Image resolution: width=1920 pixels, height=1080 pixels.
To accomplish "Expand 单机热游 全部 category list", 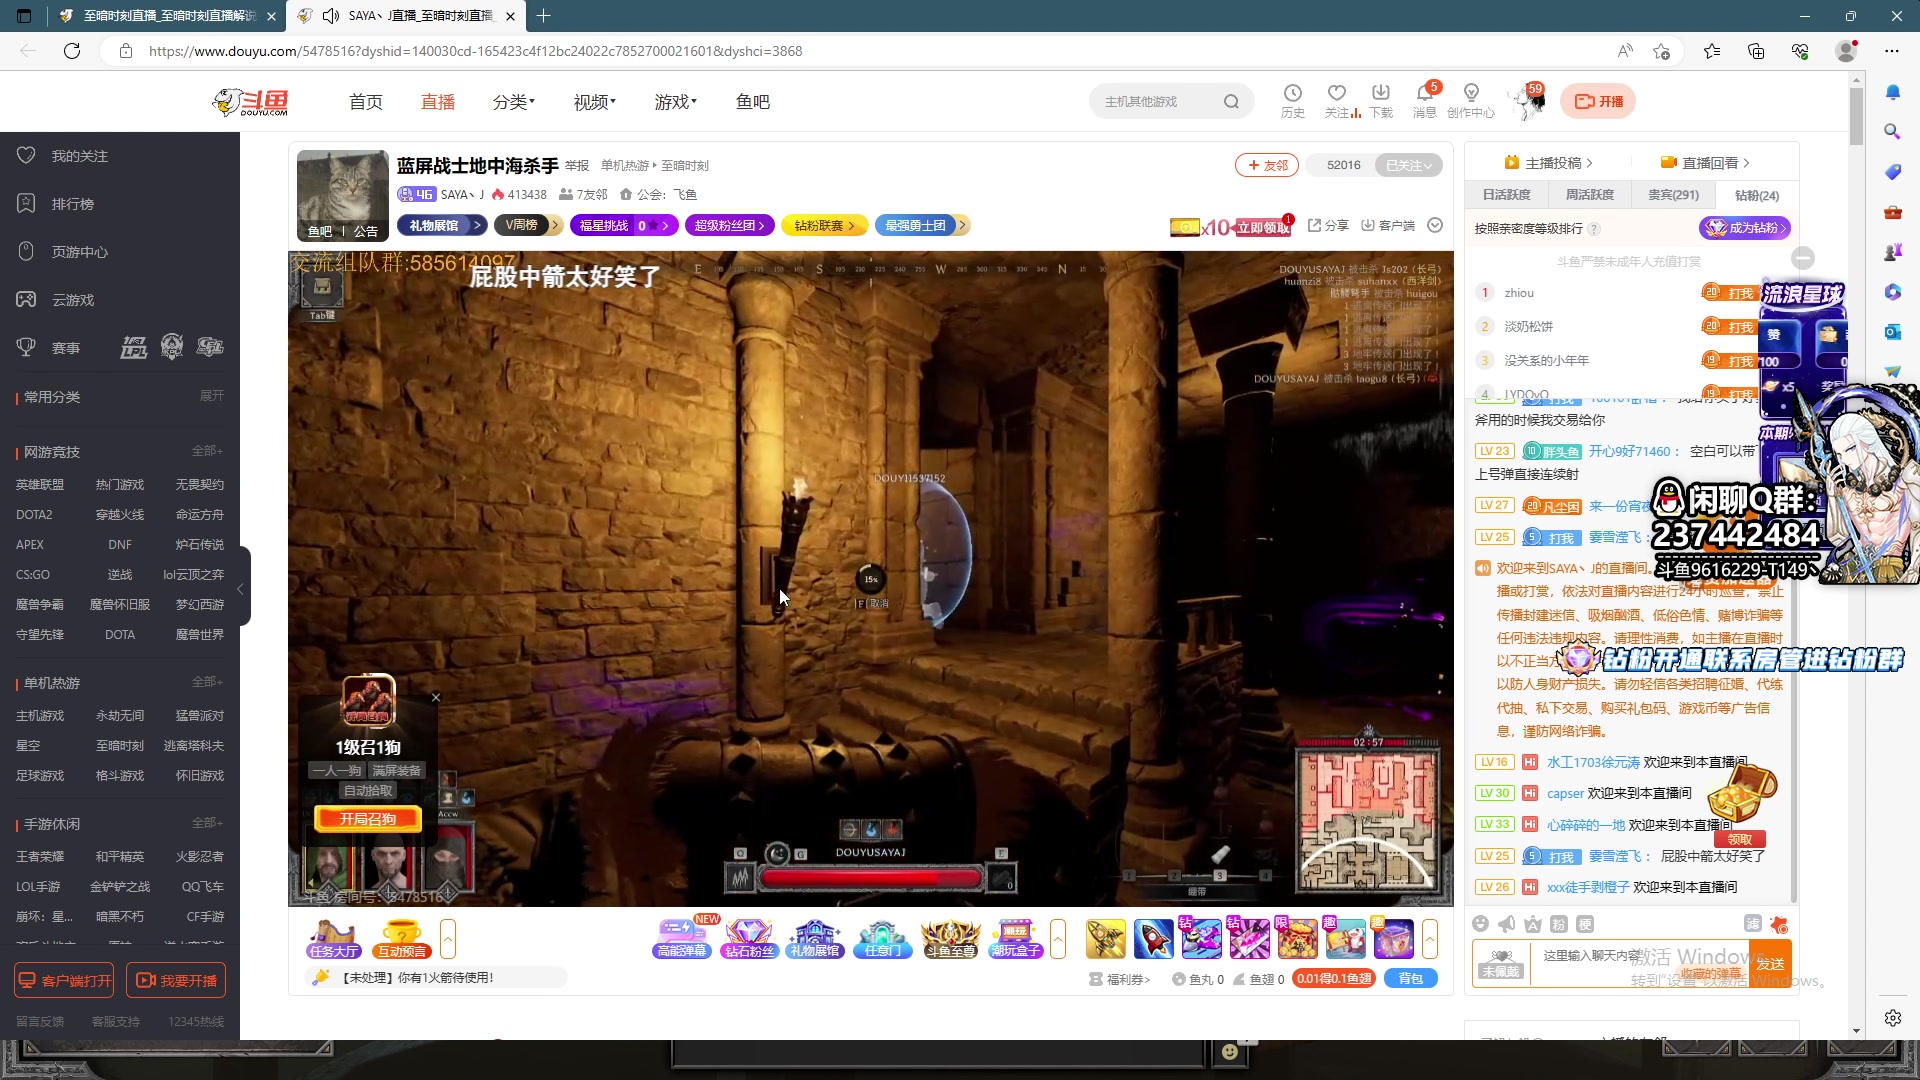I will (x=207, y=682).
